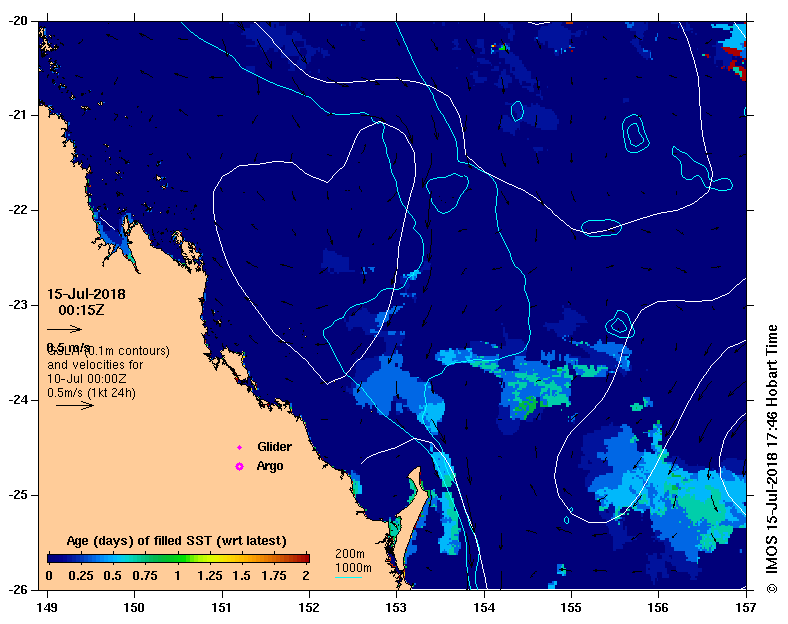Click the scale arrow below '0.5m/s (1kt 24h)'

point(74,405)
